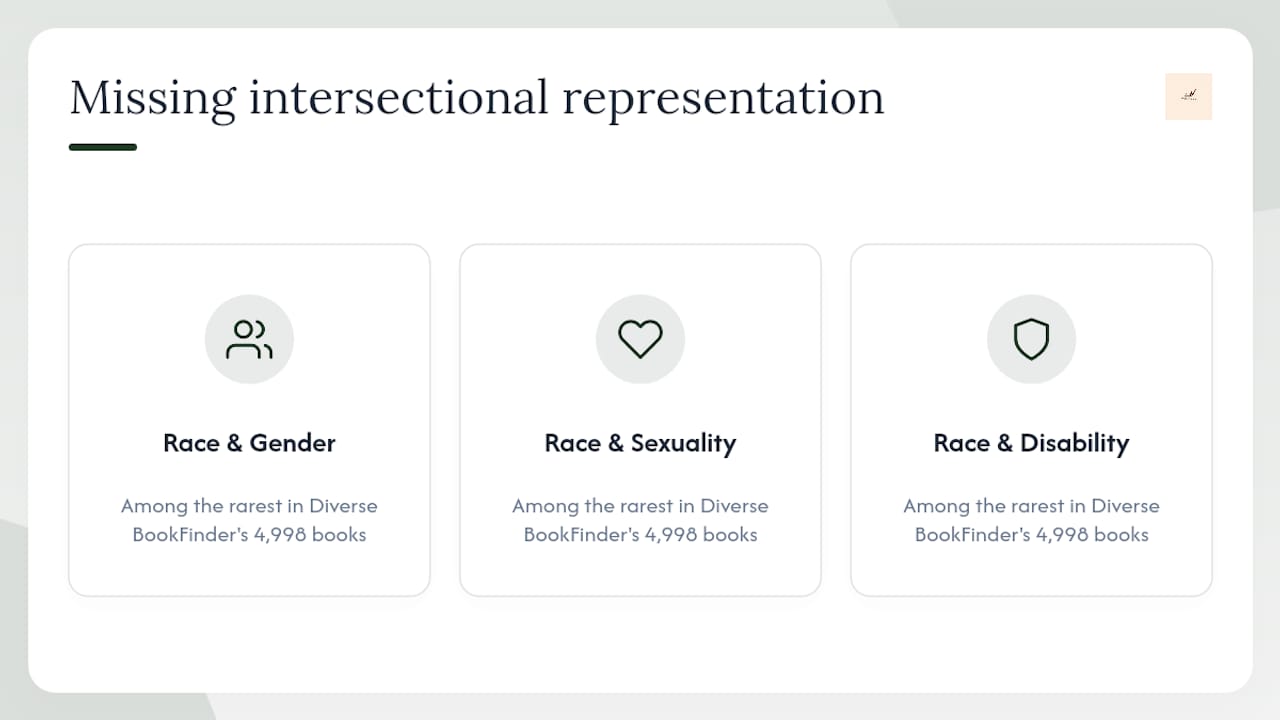Click "Among the rarest" text under Race & Sexuality
The width and height of the screenshot is (1280, 720).
pos(593,506)
